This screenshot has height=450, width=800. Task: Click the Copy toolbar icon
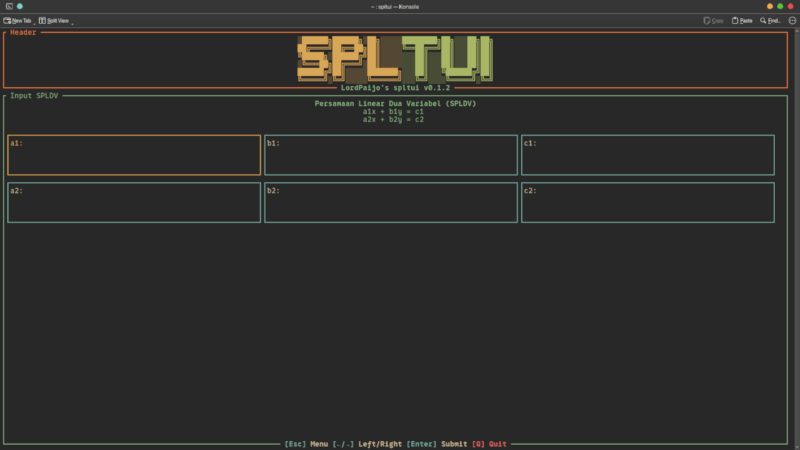click(x=713, y=20)
